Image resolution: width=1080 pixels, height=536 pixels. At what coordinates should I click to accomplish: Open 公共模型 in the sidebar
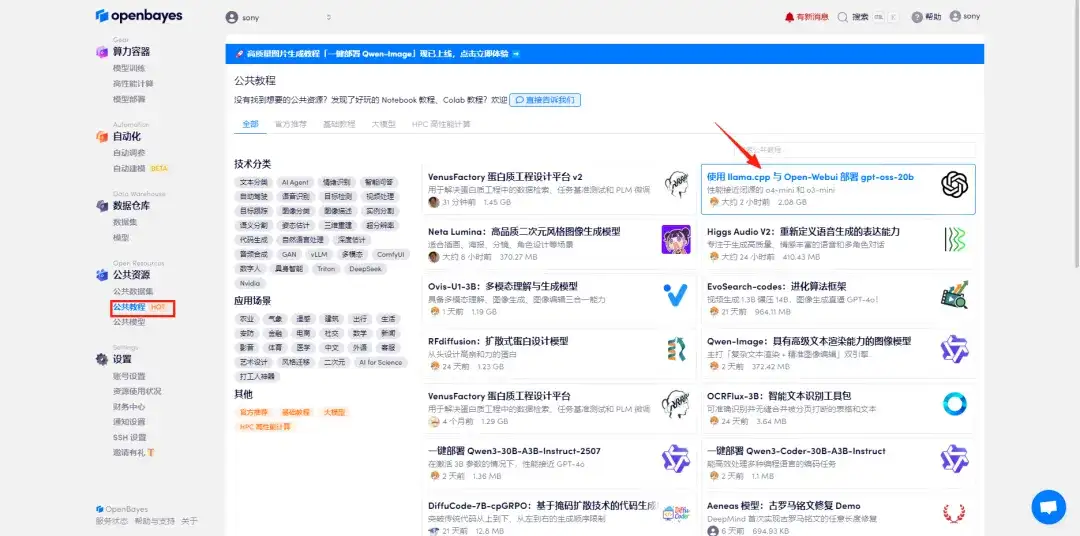pos(129,322)
